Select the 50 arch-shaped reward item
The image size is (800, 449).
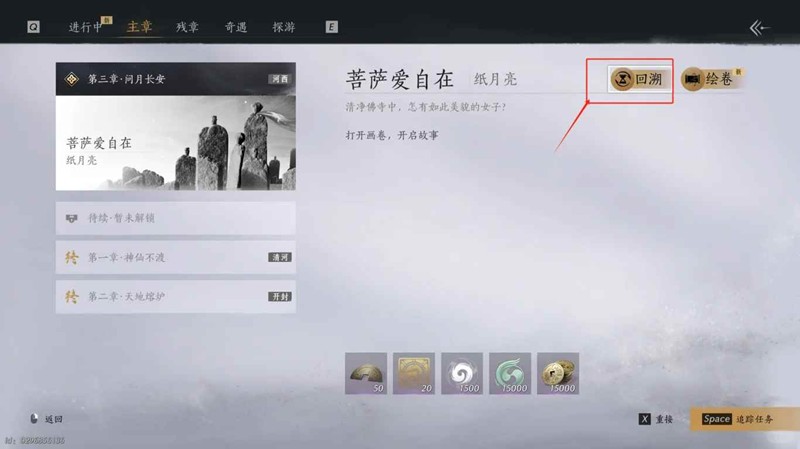pos(366,373)
